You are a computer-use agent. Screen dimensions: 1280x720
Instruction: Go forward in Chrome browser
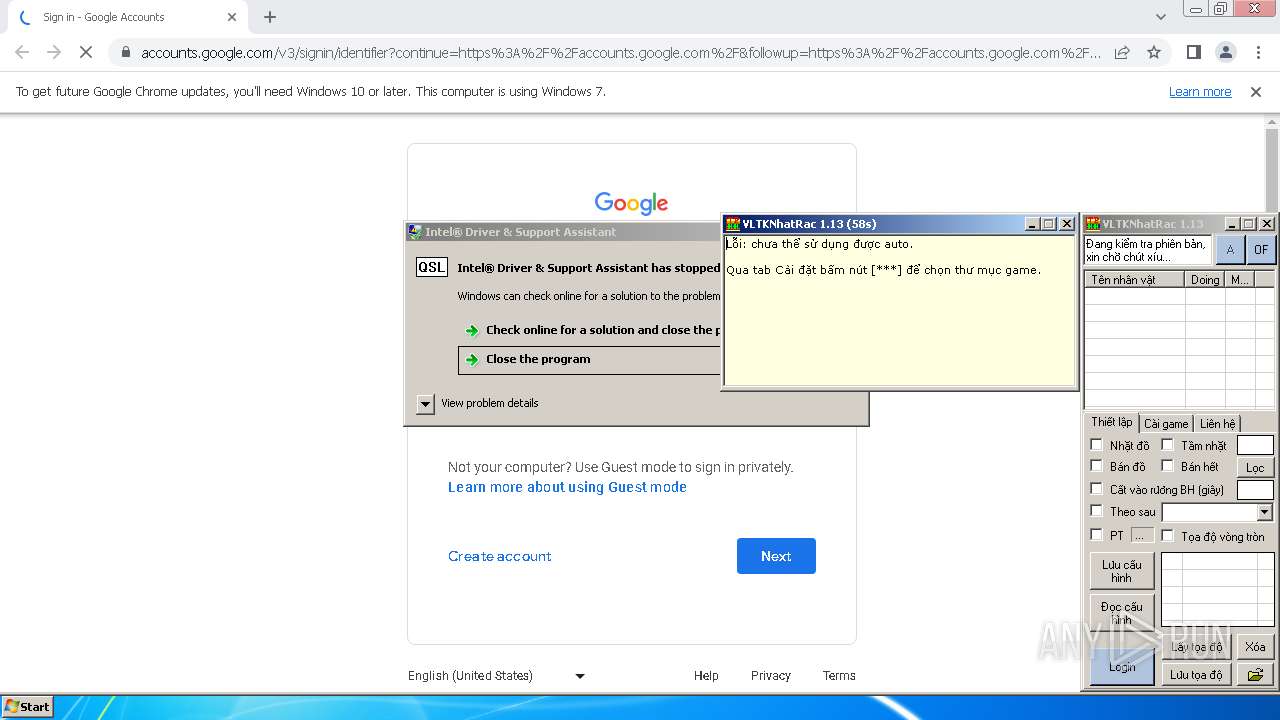tap(54, 52)
